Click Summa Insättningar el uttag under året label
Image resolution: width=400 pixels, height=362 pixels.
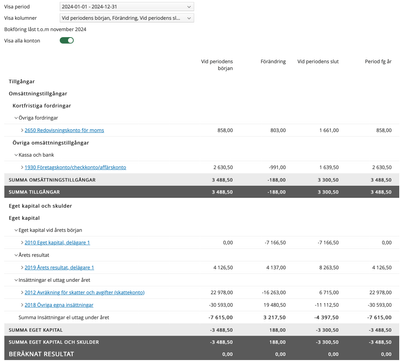pos(64,318)
